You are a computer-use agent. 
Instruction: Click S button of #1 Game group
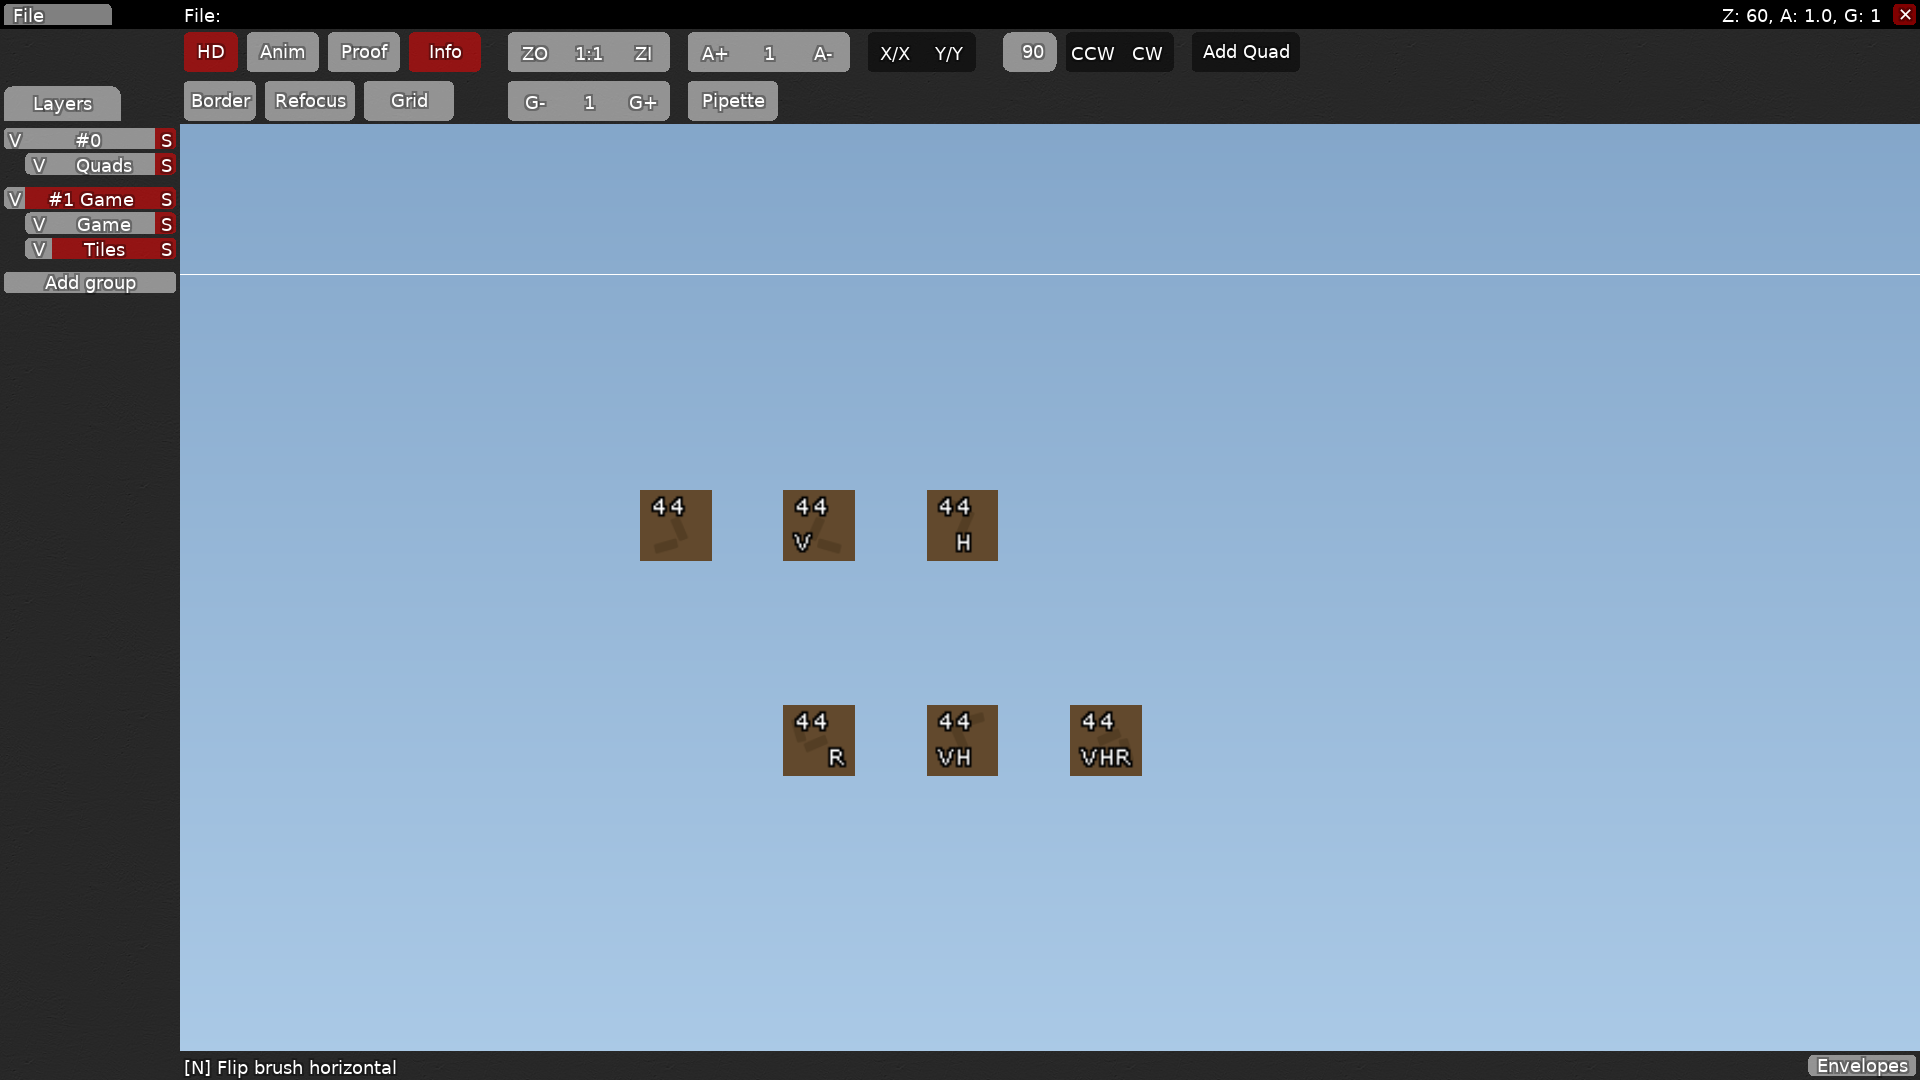166,199
